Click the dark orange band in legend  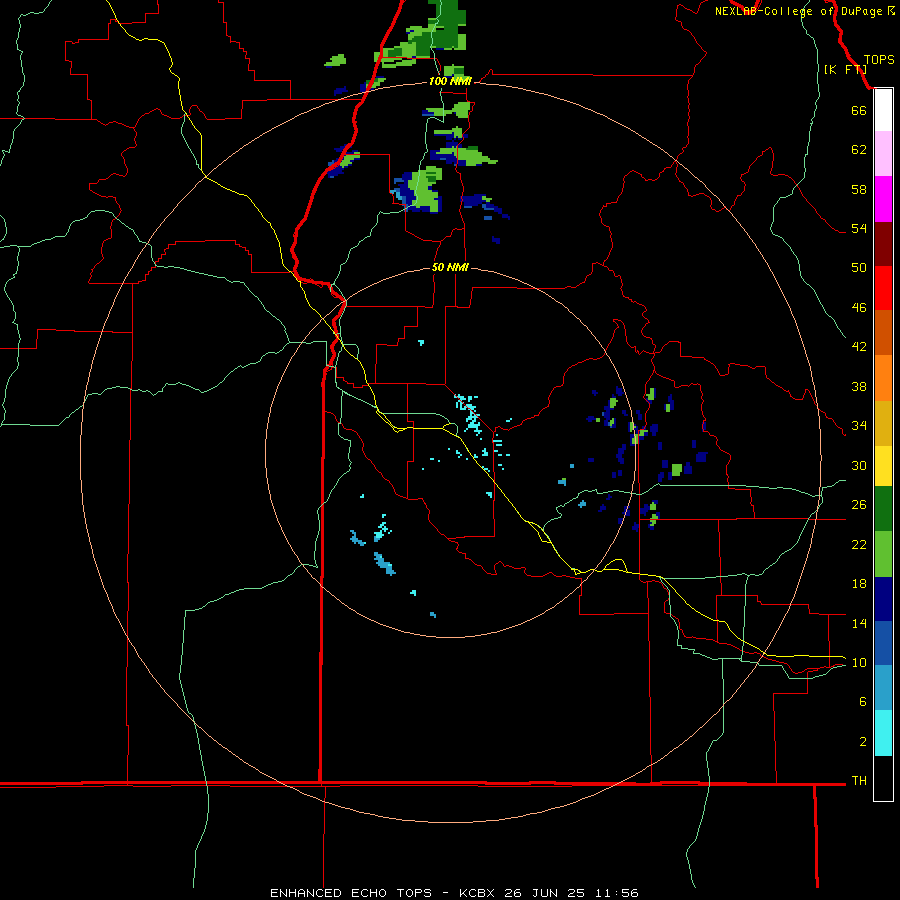pos(883,333)
